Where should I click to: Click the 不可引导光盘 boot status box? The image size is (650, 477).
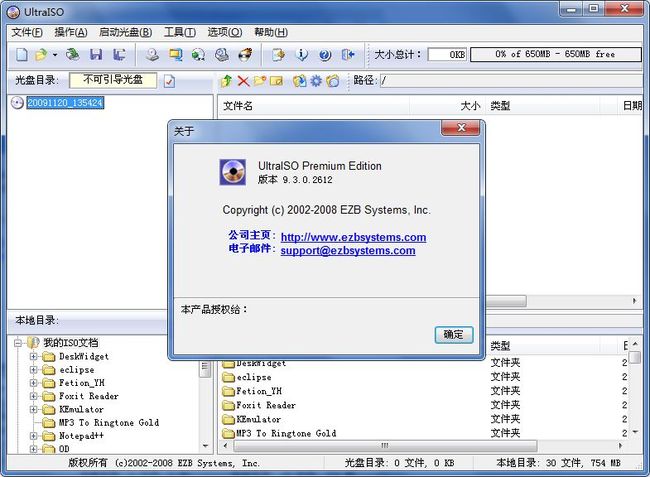[113, 80]
